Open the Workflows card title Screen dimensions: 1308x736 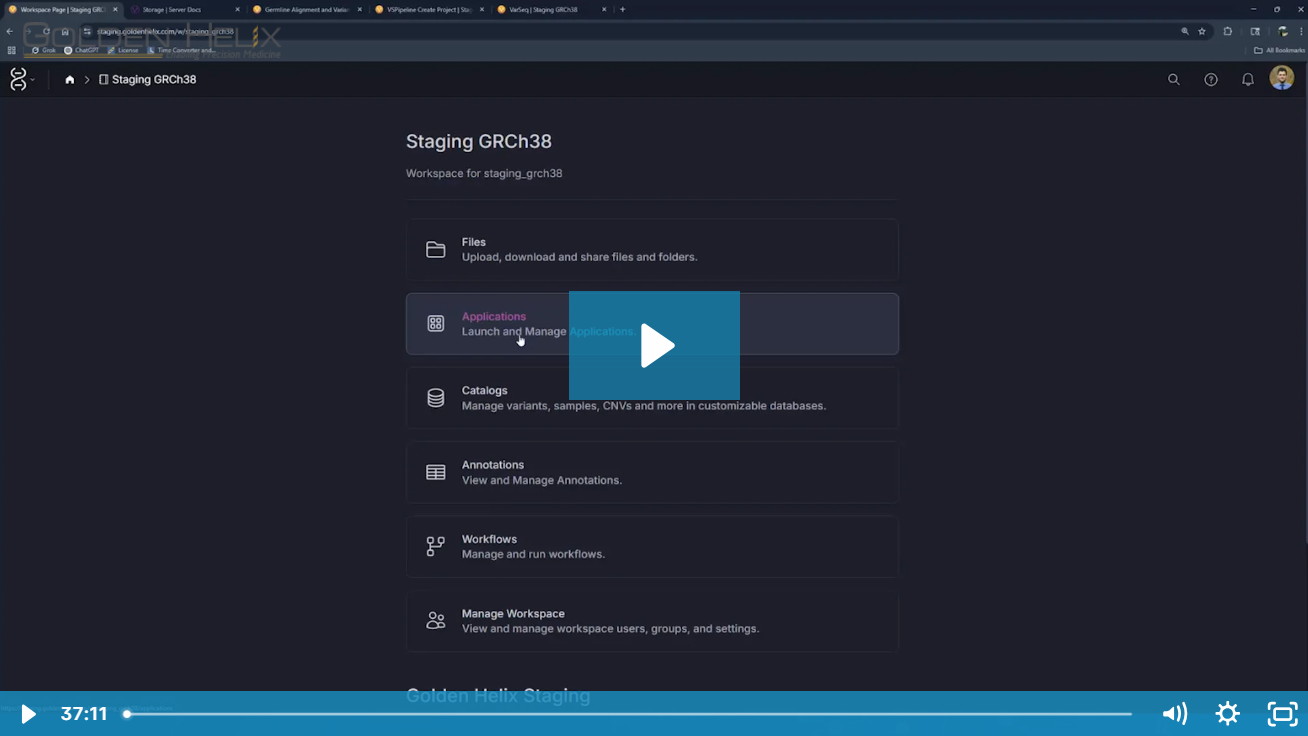(x=490, y=539)
